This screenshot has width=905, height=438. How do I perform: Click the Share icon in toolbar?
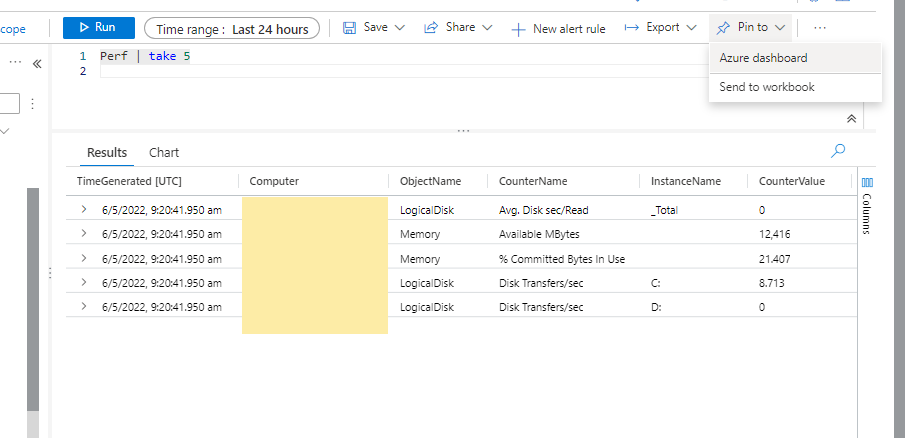(x=431, y=28)
